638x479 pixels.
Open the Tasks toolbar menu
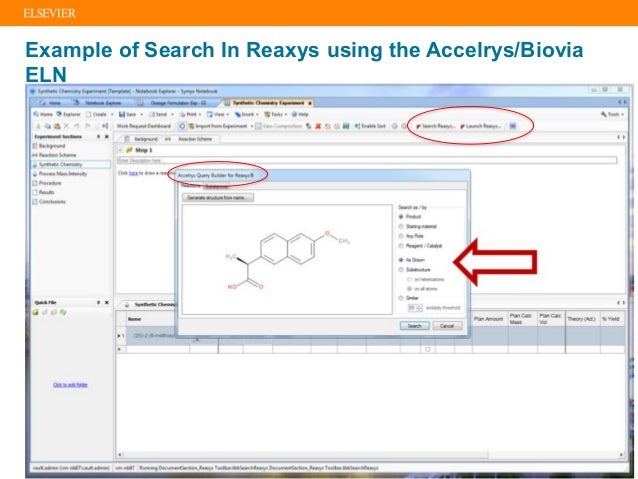[x=274, y=114]
